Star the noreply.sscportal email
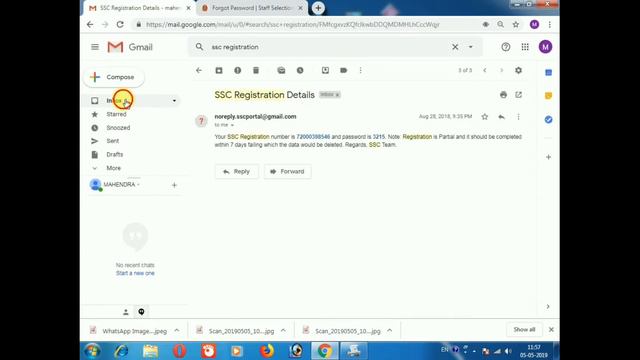The height and width of the screenshot is (360, 640). [484, 117]
